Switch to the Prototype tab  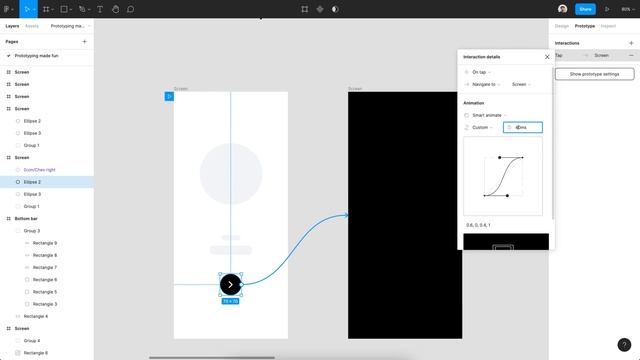[584, 26]
